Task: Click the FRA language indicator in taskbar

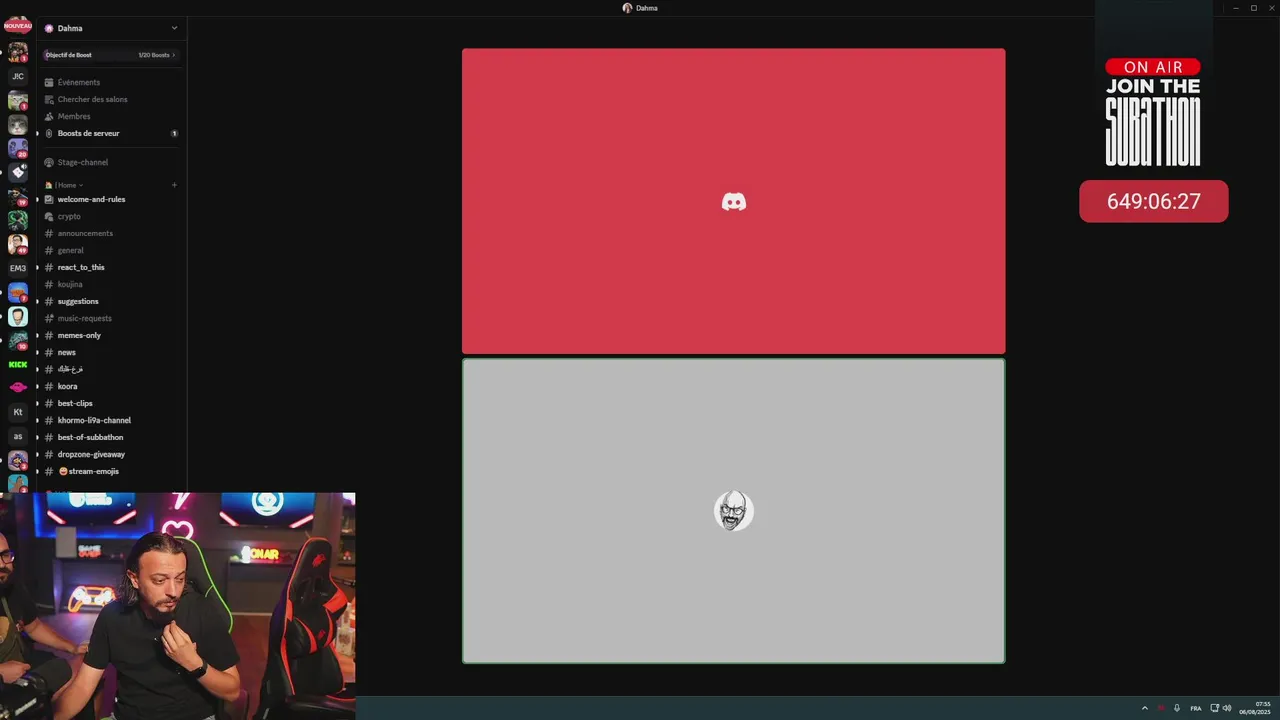Action: point(1196,708)
